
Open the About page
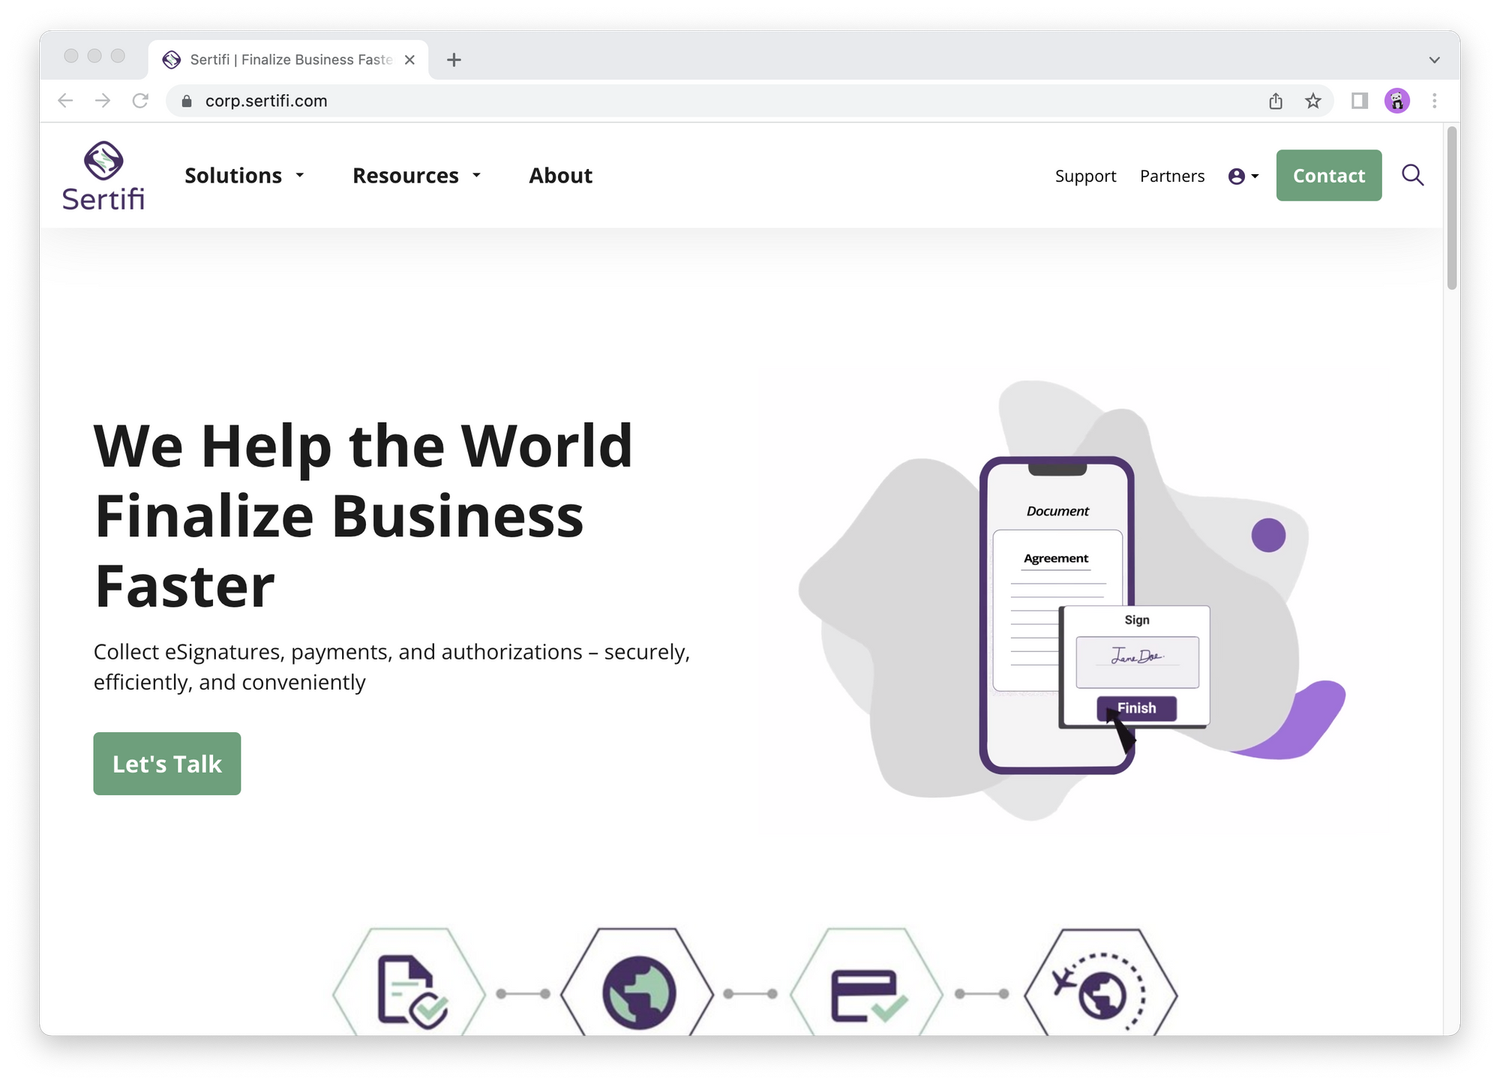coord(560,176)
